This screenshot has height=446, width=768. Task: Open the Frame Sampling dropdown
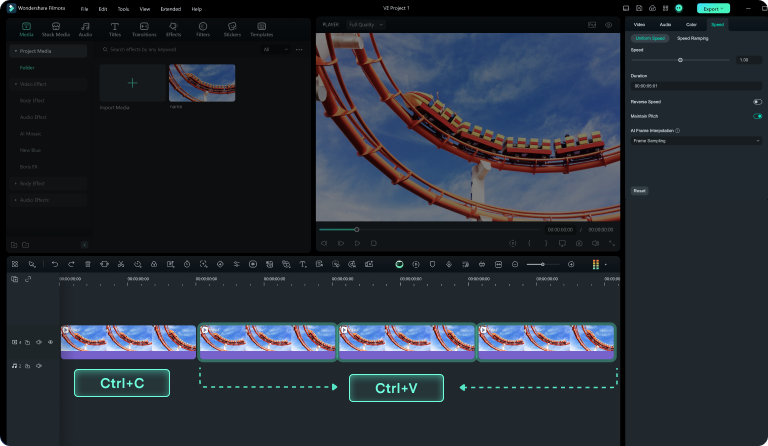[696, 141]
